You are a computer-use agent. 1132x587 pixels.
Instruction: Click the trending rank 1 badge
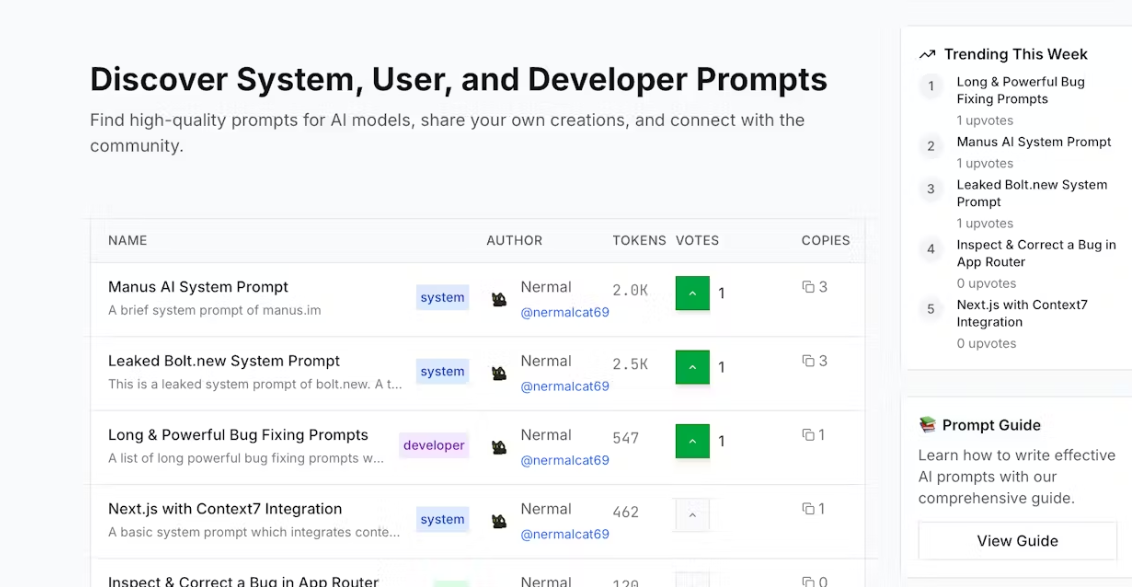tap(931, 86)
